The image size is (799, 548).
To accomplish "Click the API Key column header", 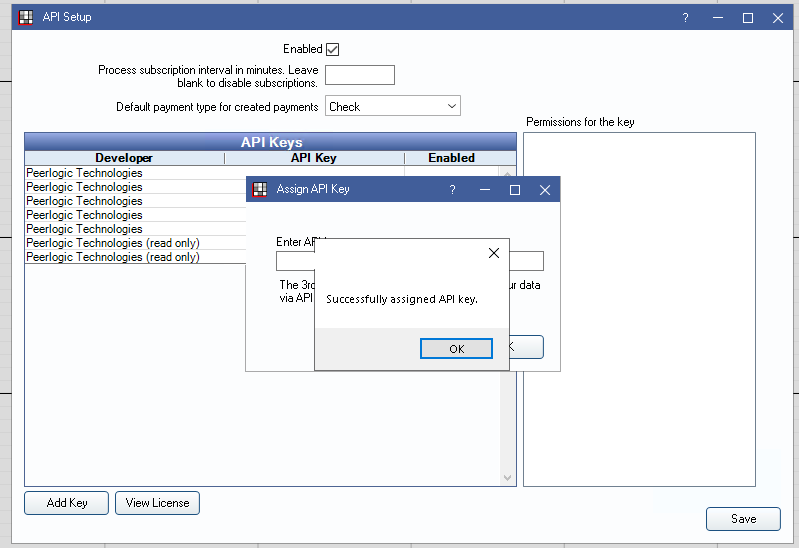I will [x=314, y=158].
